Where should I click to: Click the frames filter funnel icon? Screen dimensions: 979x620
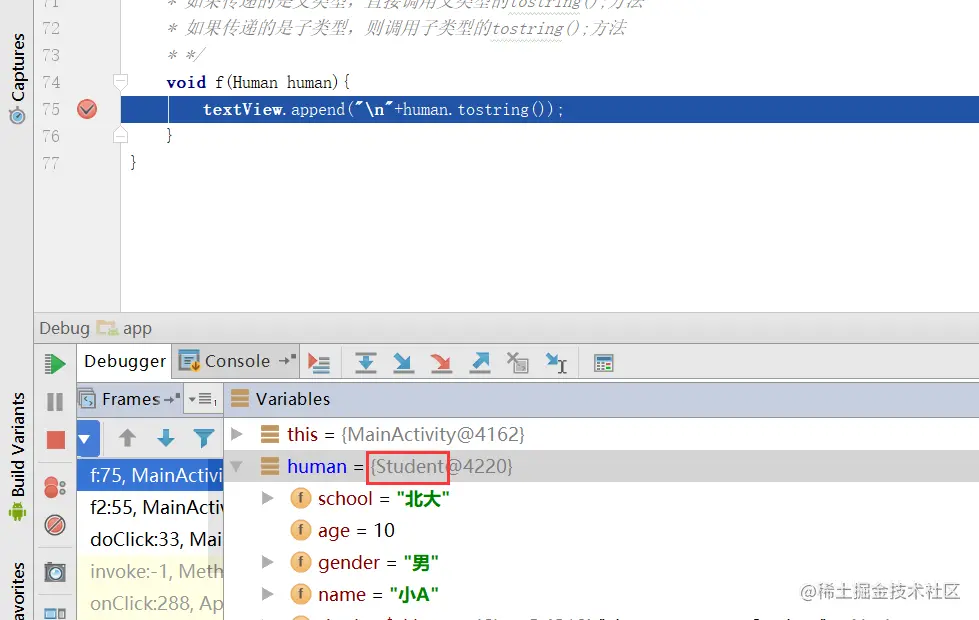click(x=204, y=438)
